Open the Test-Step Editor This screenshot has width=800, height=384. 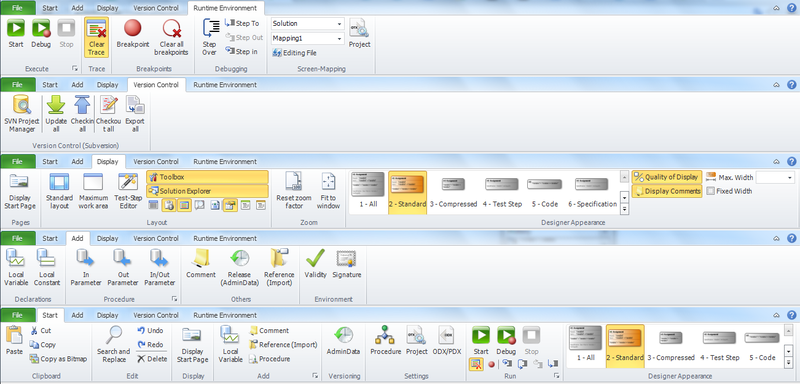(128, 191)
